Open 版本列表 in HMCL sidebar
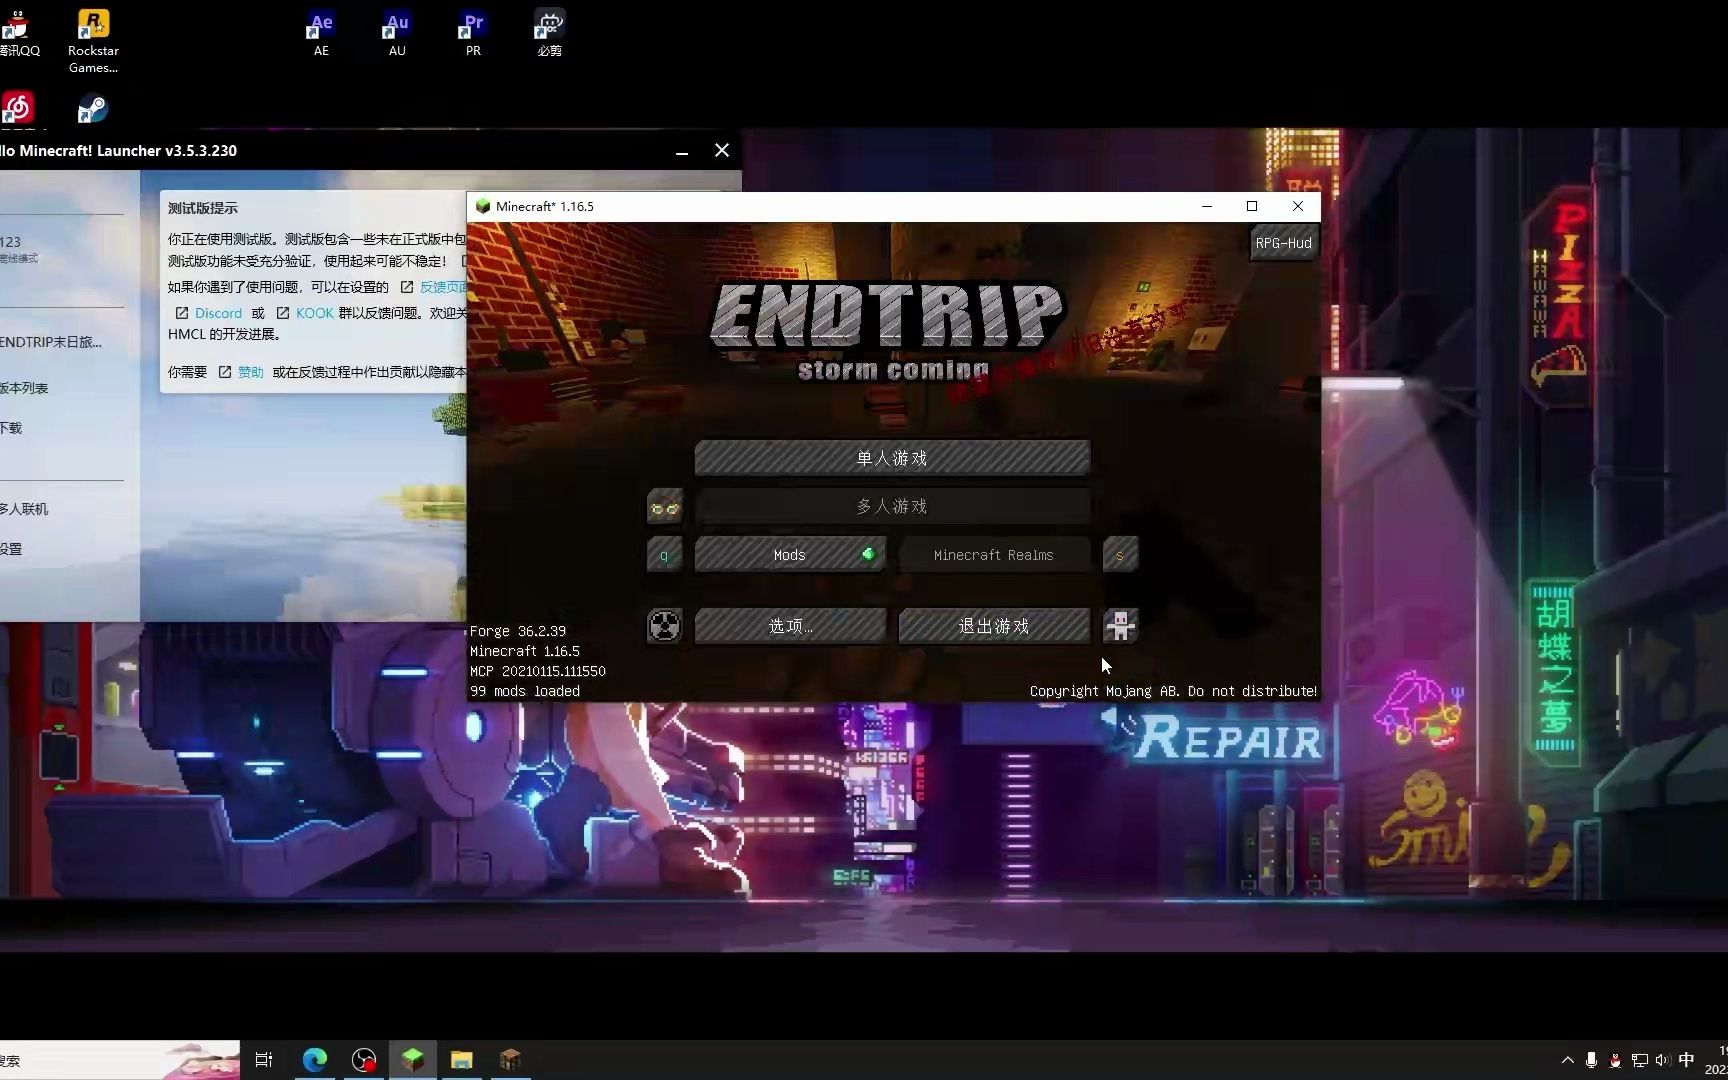 [x=24, y=388]
